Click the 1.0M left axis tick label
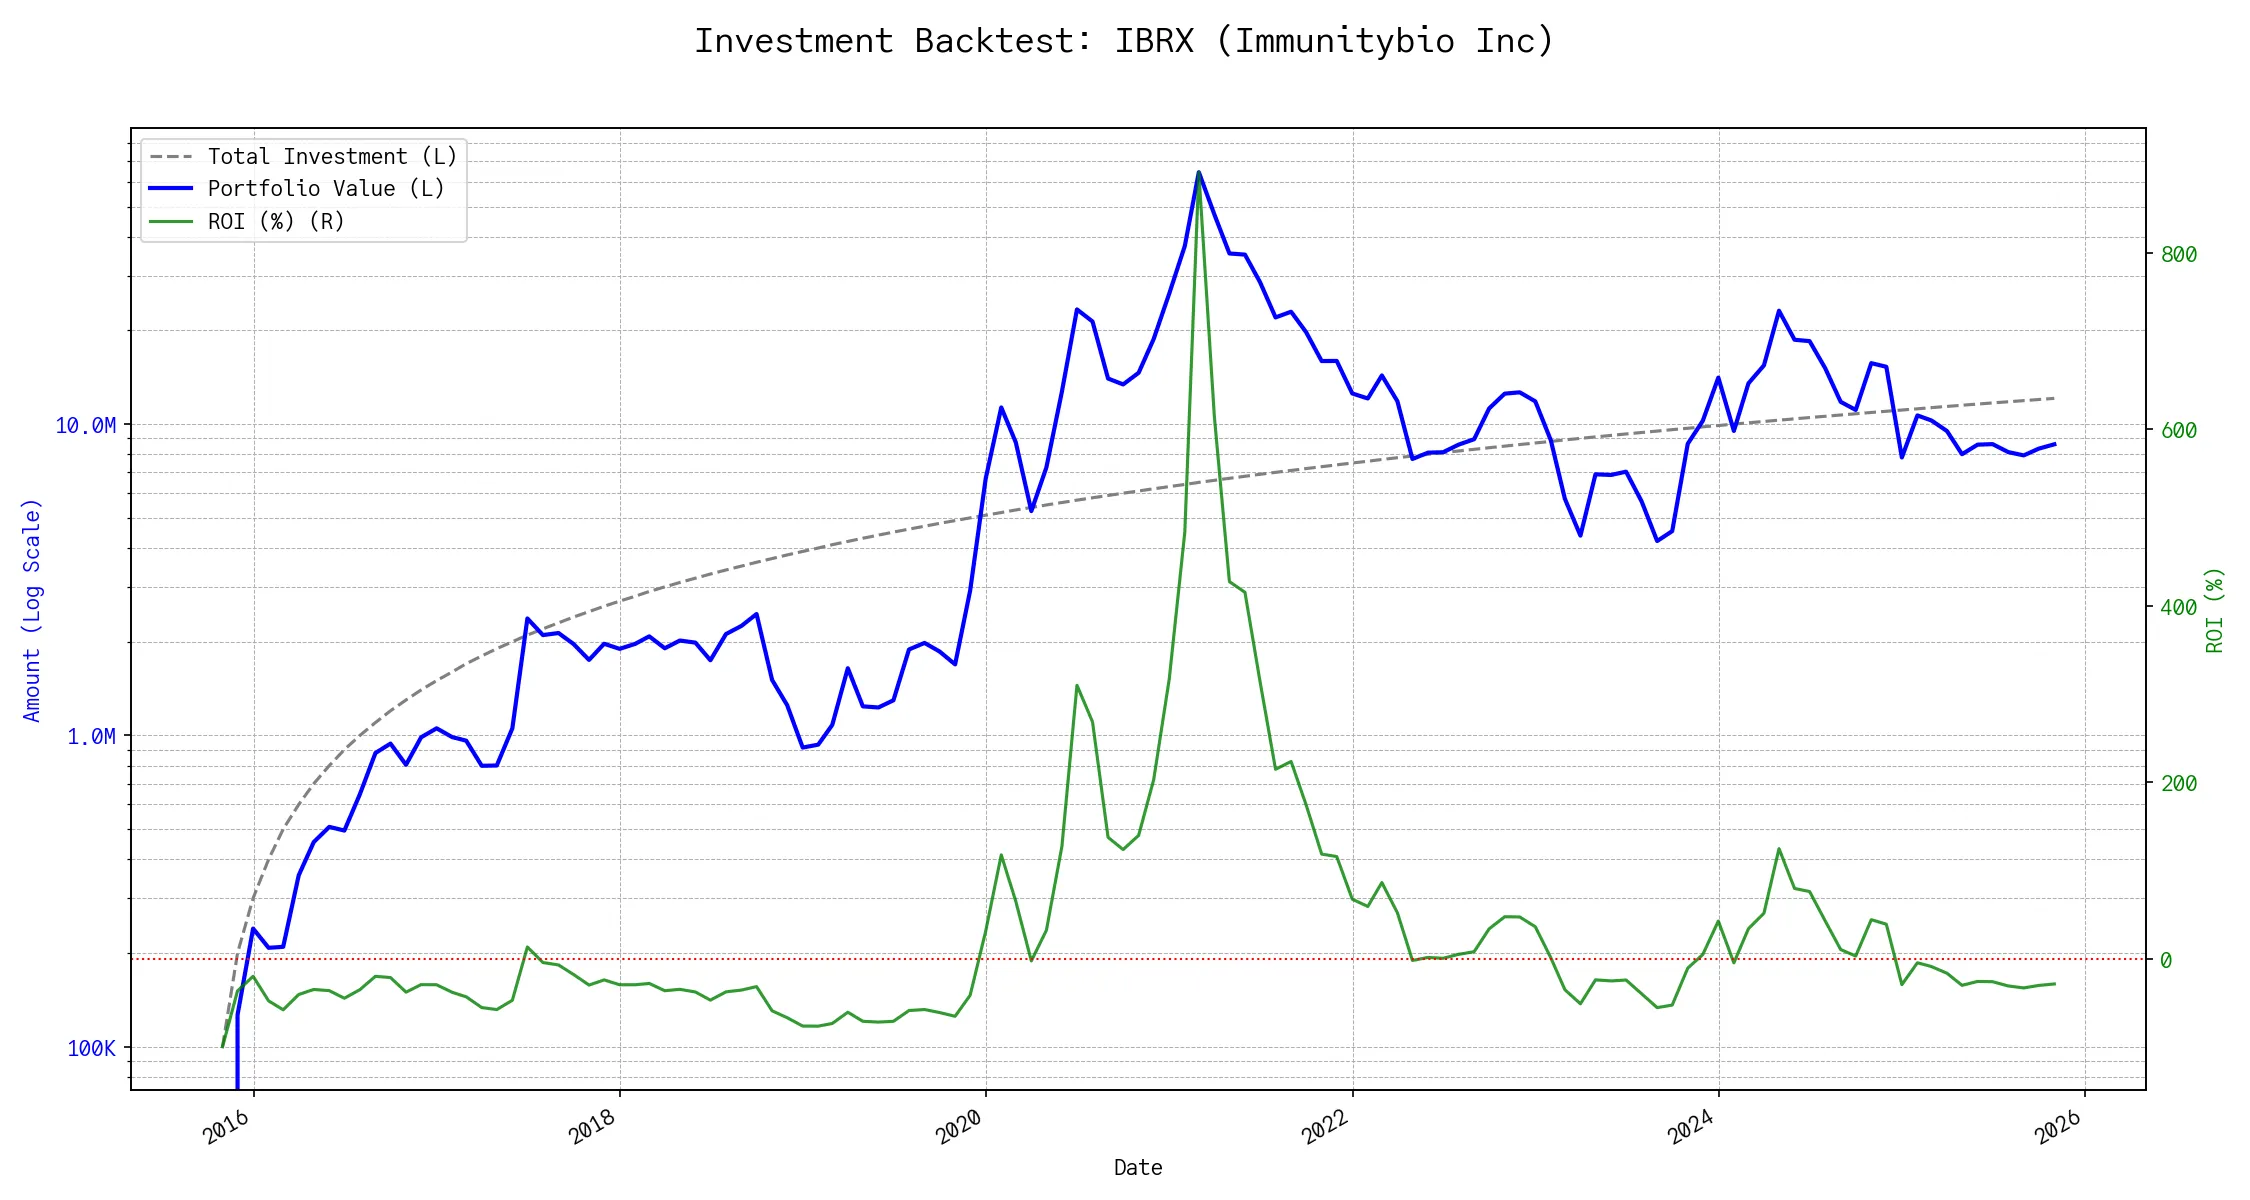 point(91,737)
